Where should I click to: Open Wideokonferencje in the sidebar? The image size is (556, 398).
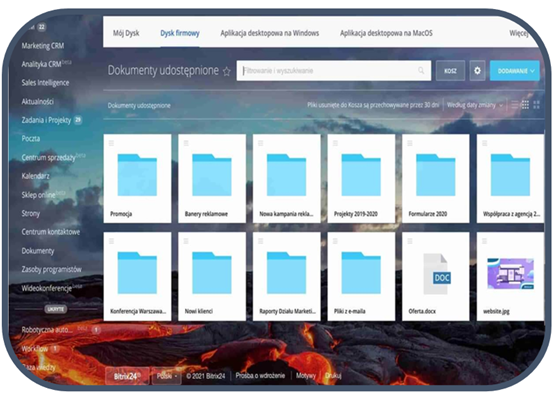pyautogui.click(x=46, y=288)
